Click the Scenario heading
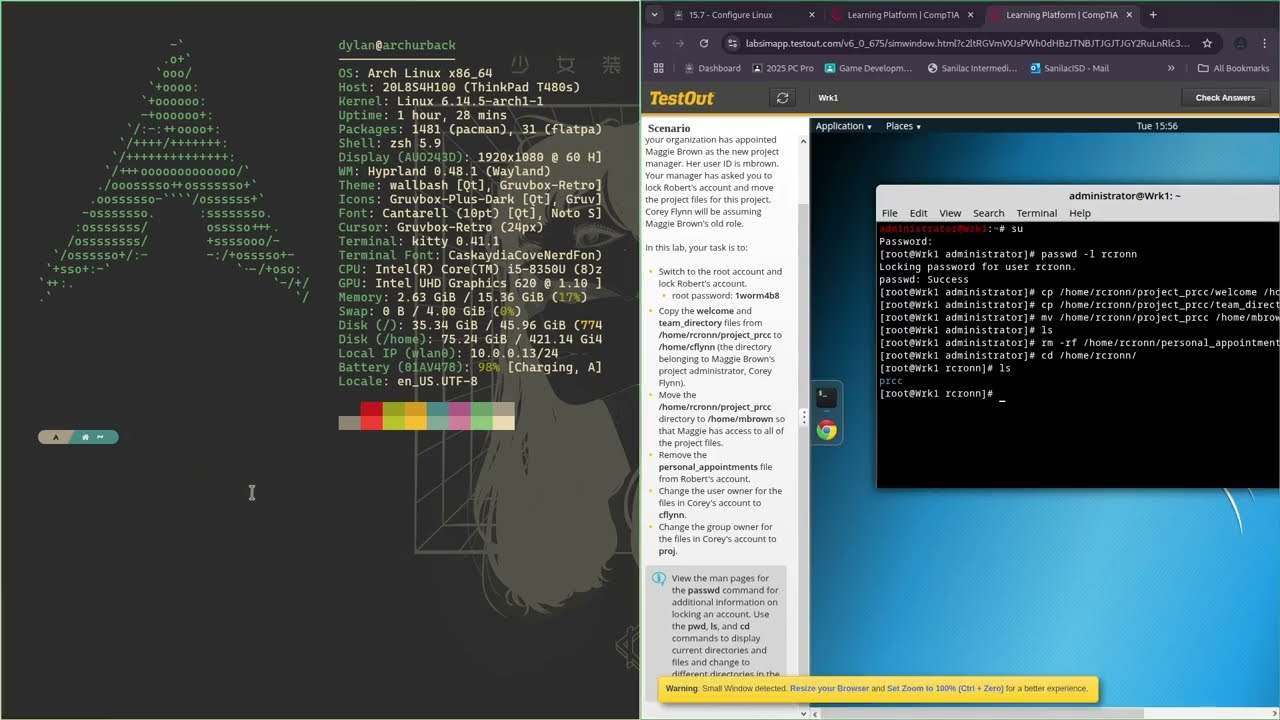This screenshot has height=720, width=1280. 669,128
